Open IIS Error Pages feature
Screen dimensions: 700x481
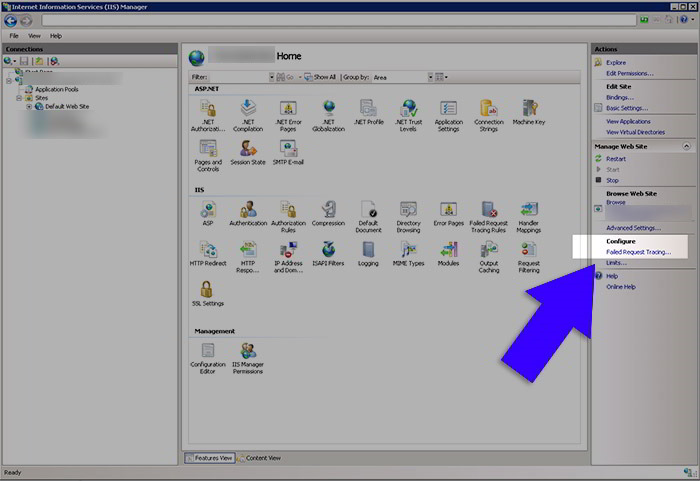pyautogui.click(x=449, y=213)
